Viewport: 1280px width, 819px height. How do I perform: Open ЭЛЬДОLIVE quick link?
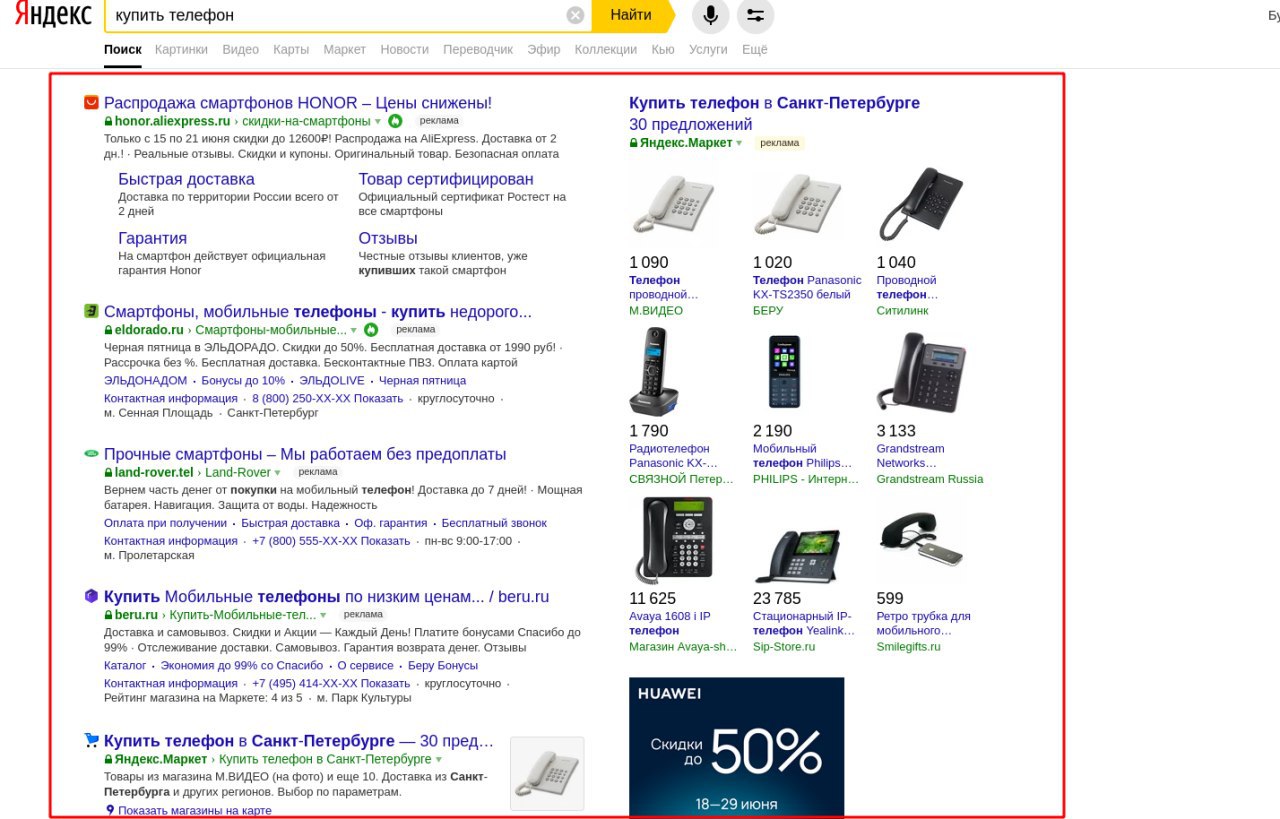tap(332, 380)
